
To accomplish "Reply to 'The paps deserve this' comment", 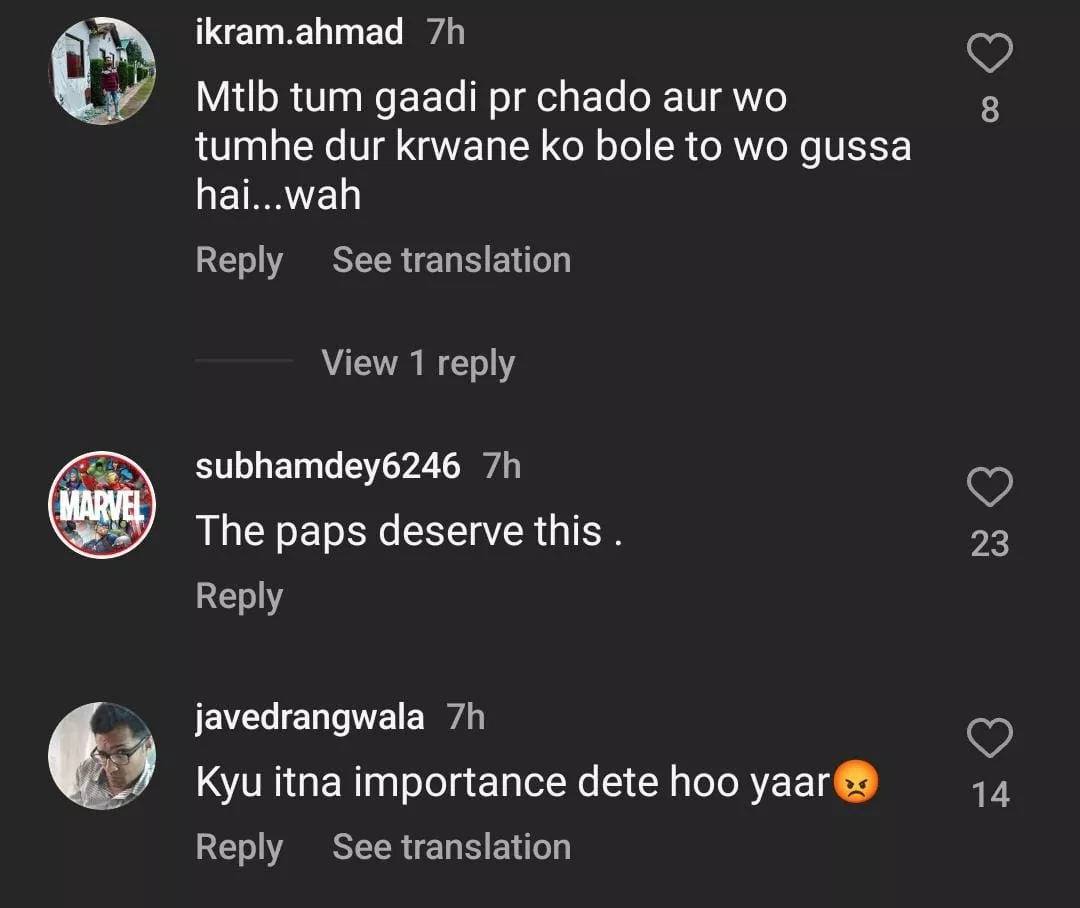I will [239, 596].
